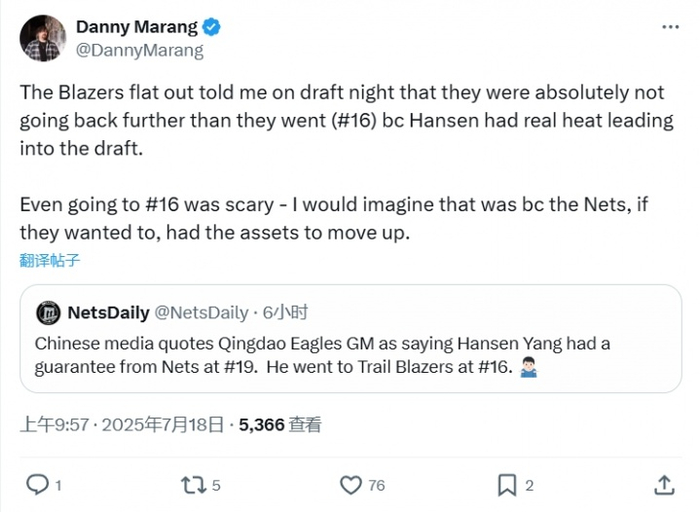Repost the tweet with retweet icon
This screenshot has height=512, width=700.
193,485
